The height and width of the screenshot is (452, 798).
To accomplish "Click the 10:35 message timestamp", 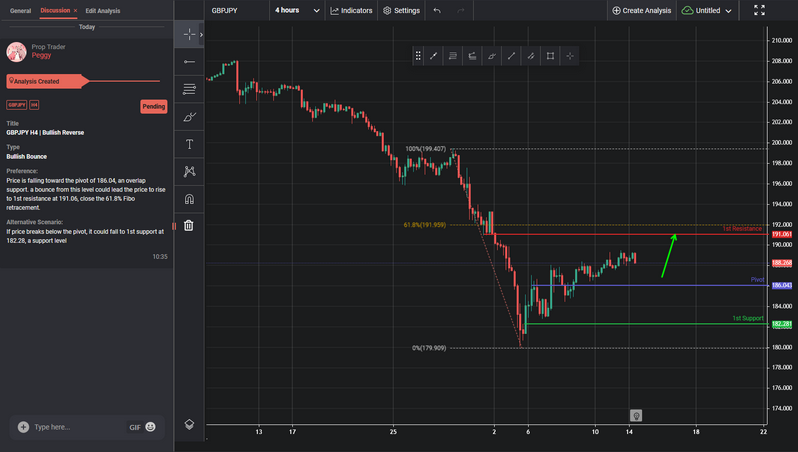I will pos(160,257).
